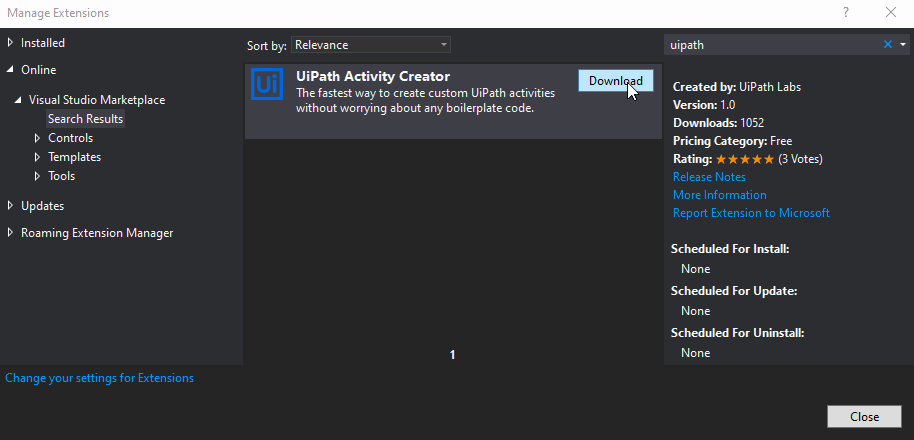Image resolution: width=914 pixels, height=440 pixels.
Task: Click into the uipath search field
Action: [772, 45]
